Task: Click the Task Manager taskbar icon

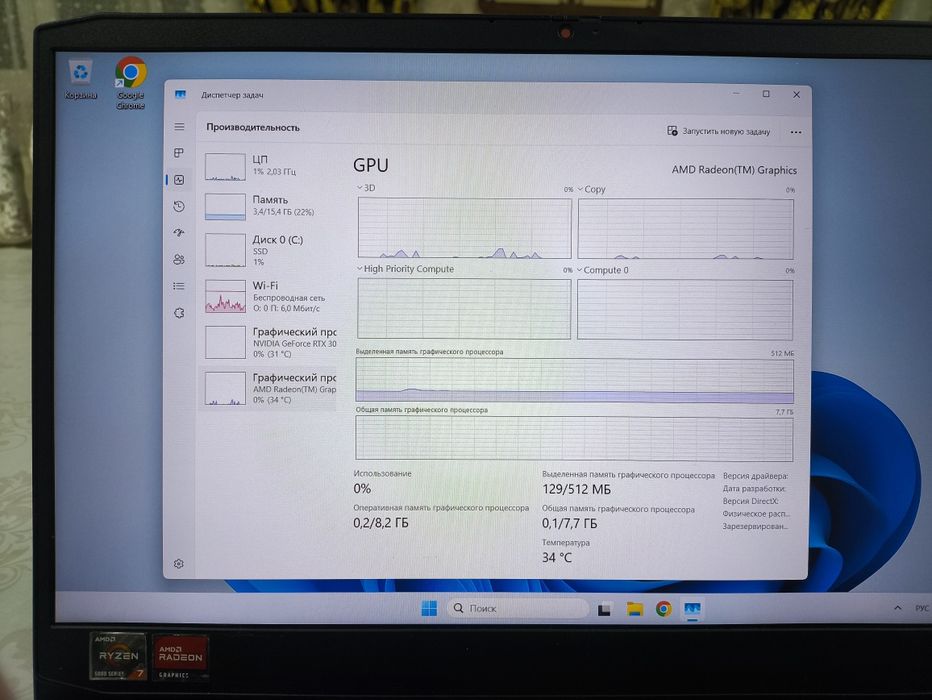Action: (692, 609)
